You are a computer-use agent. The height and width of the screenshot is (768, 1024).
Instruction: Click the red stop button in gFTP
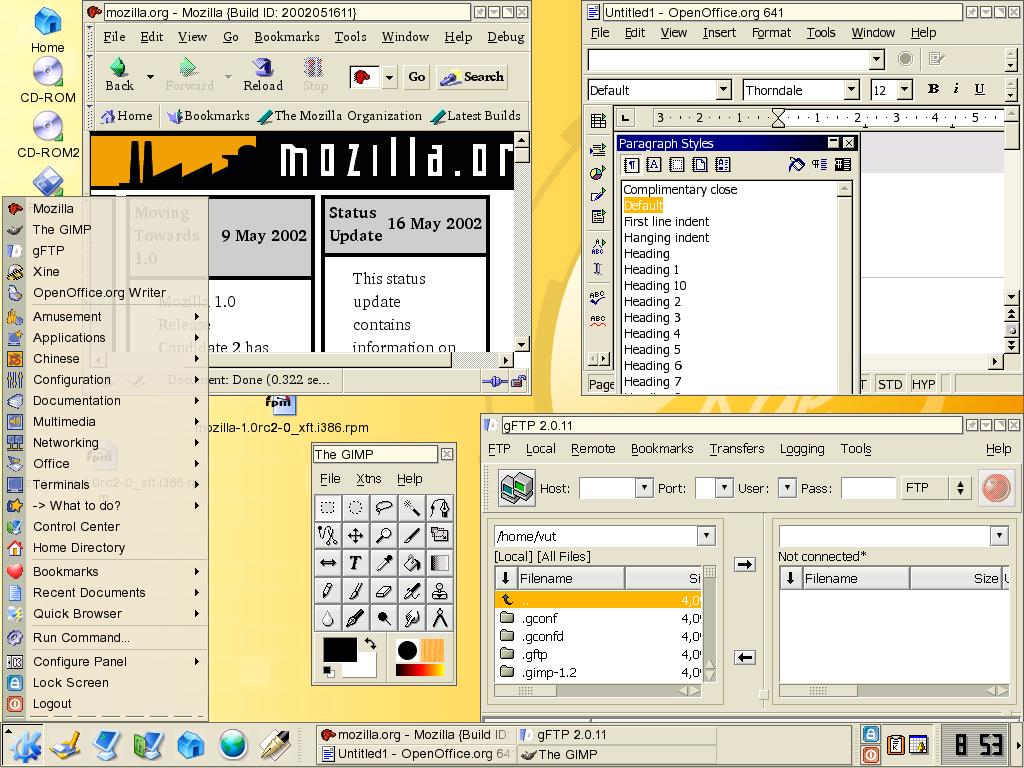click(x=996, y=488)
